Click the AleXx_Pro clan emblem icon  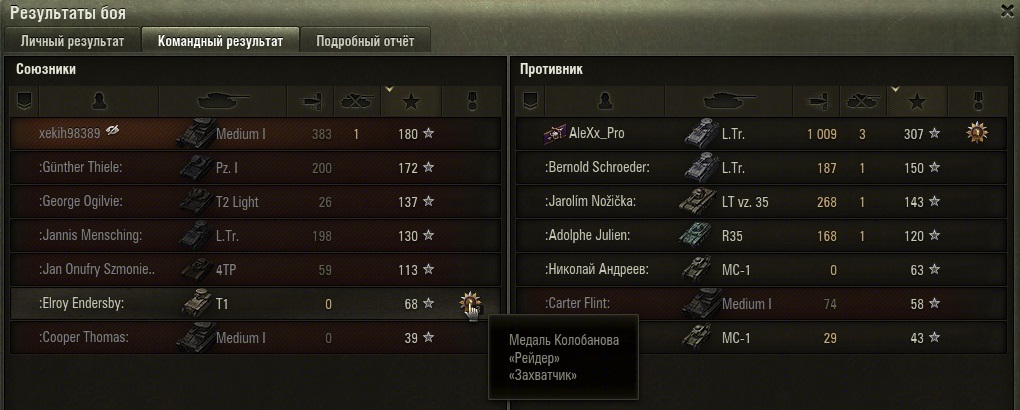(555, 134)
